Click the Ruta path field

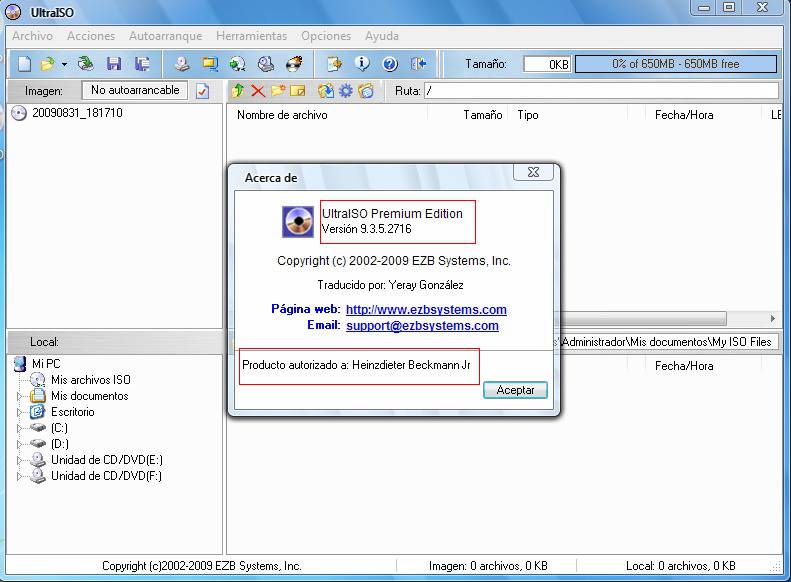[x=601, y=91]
